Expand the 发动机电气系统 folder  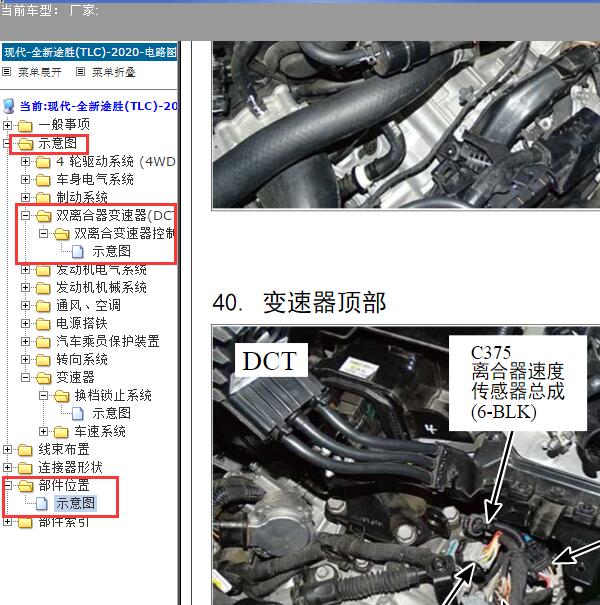pyautogui.click(x=25, y=269)
